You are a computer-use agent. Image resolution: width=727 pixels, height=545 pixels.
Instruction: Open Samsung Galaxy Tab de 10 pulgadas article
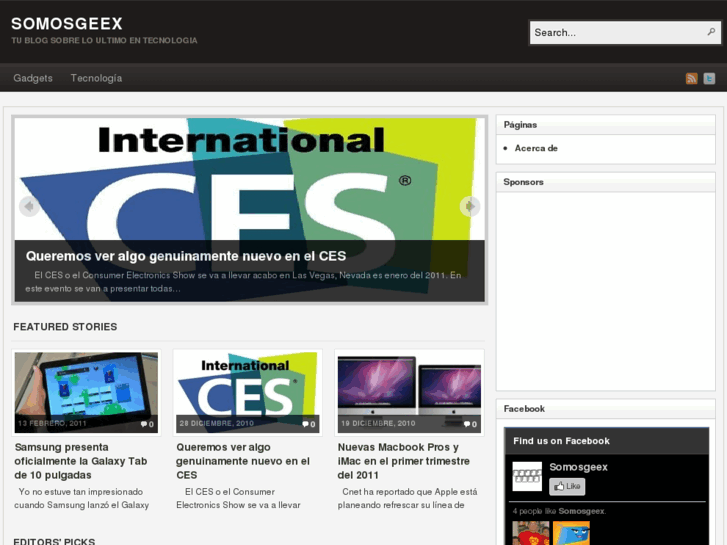click(81, 461)
